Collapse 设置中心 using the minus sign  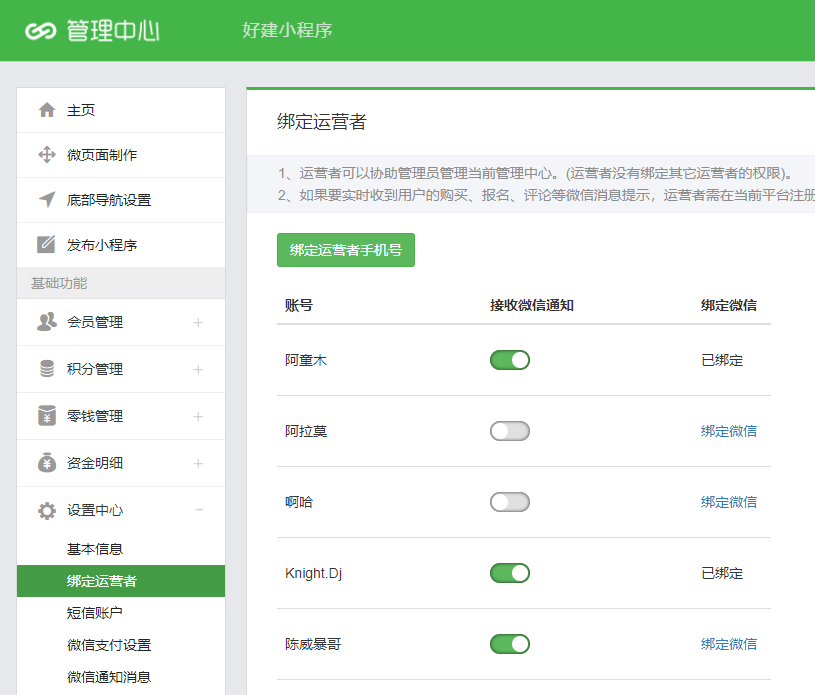(198, 510)
